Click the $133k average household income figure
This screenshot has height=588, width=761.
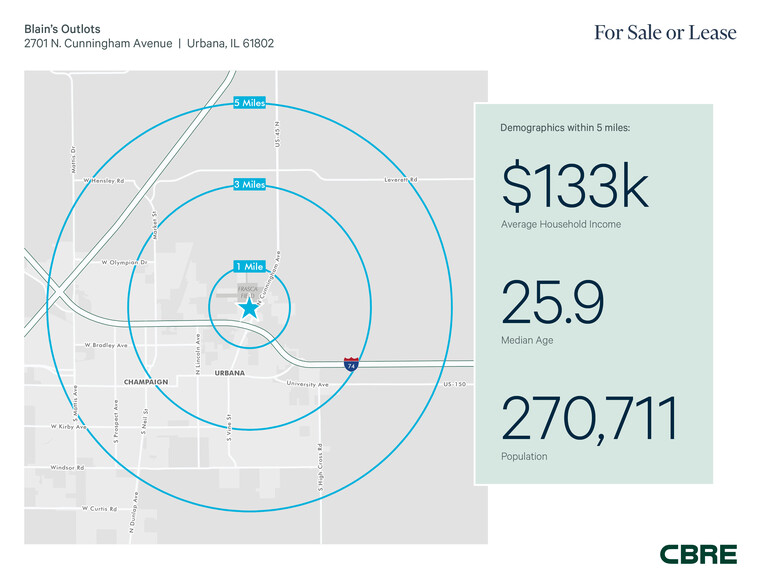[575, 187]
